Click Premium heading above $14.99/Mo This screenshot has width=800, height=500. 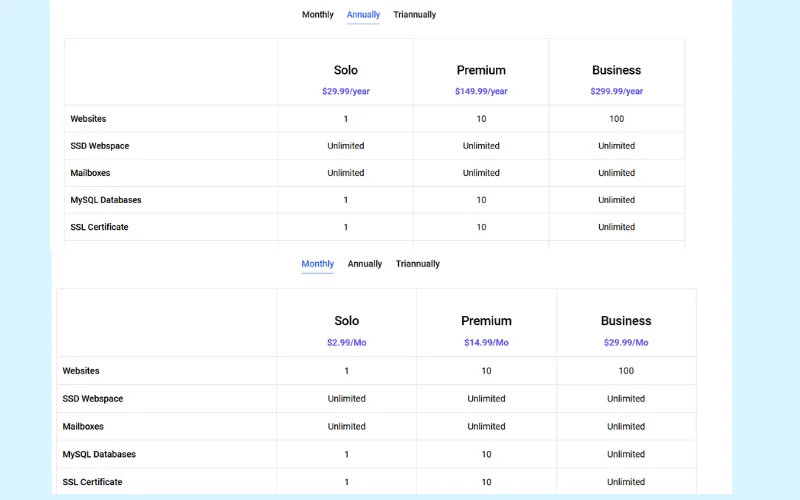pyautogui.click(x=486, y=321)
